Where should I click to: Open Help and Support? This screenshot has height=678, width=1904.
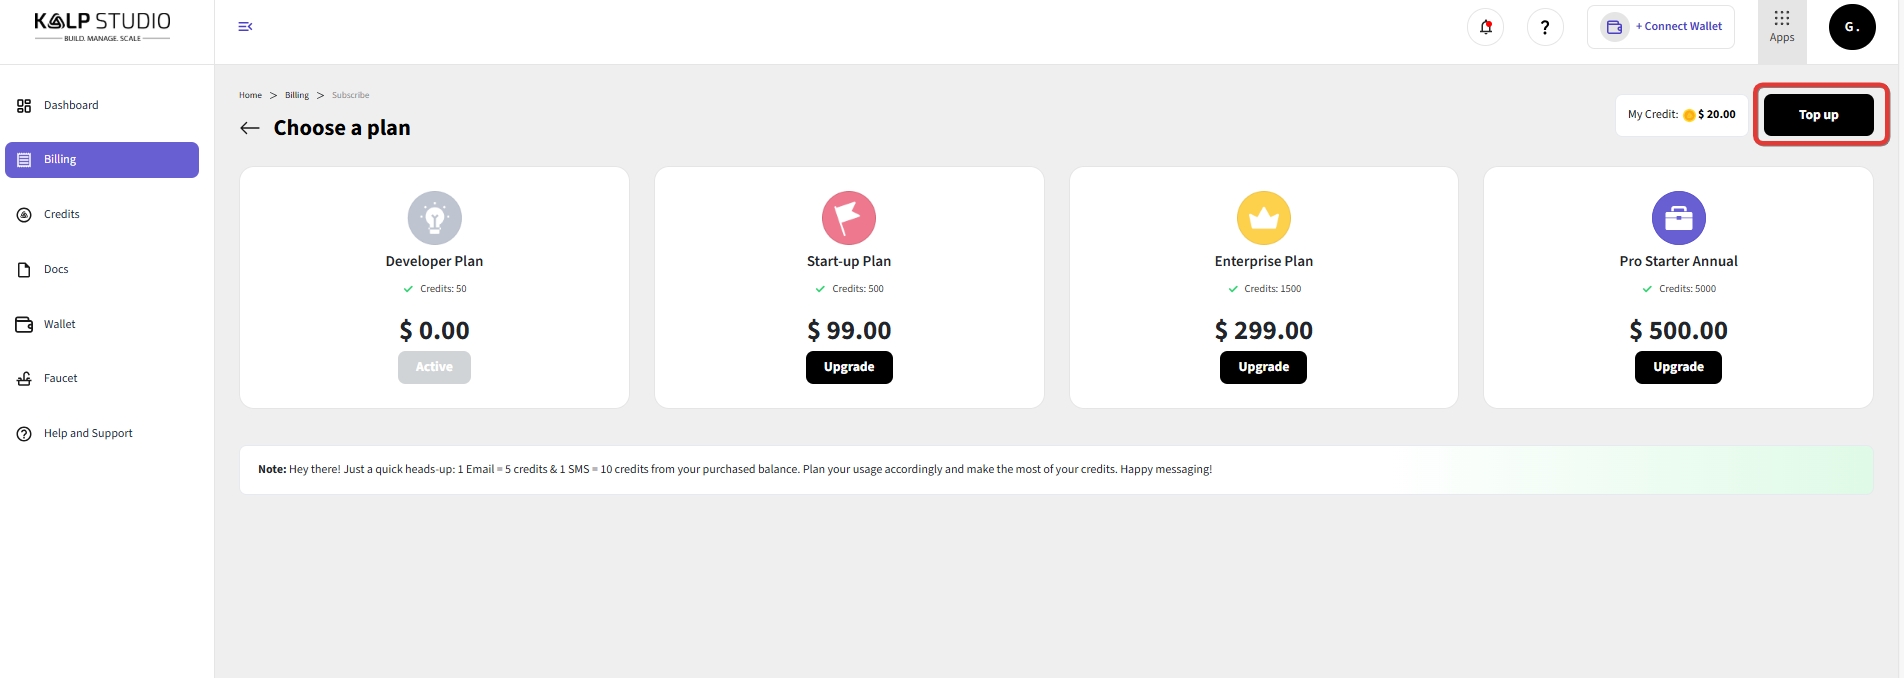(x=88, y=433)
